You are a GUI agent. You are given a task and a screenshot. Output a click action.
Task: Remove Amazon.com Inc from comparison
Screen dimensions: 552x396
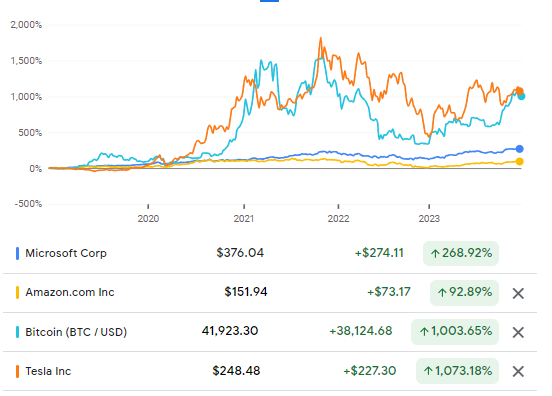(518, 293)
